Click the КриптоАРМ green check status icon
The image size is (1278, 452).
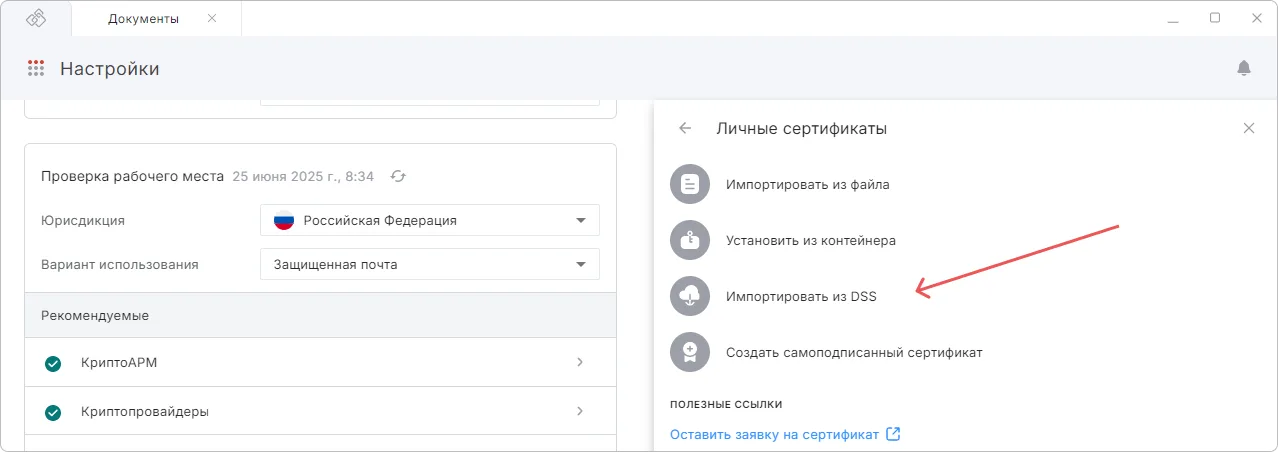coord(53,363)
